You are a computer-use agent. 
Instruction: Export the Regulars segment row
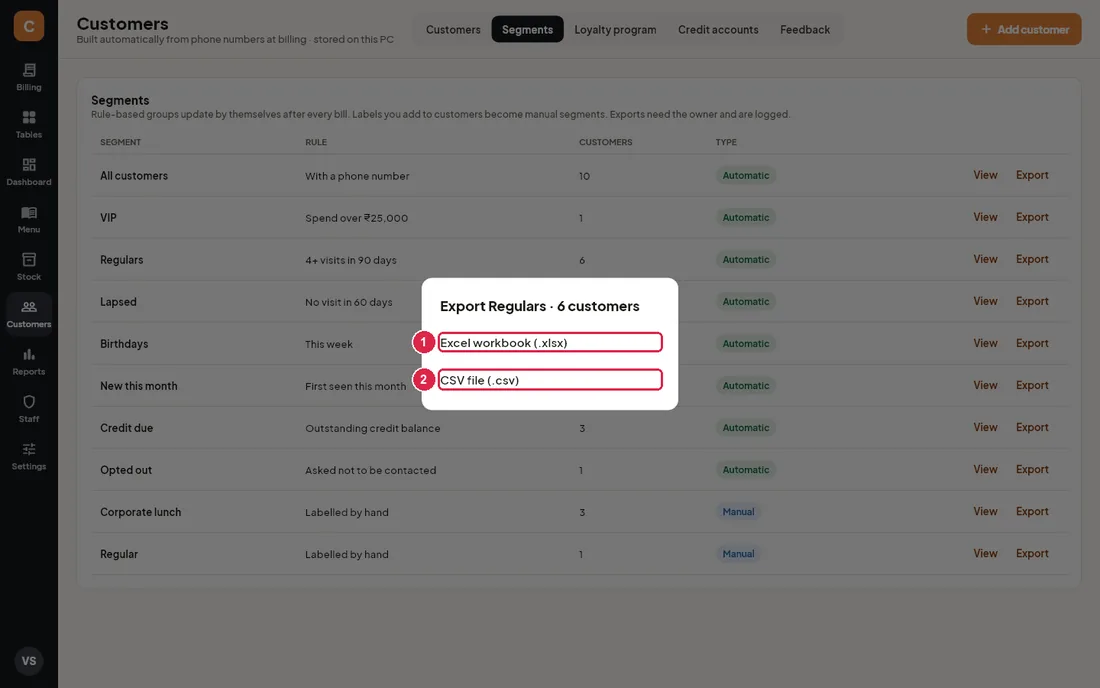coord(1032,259)
